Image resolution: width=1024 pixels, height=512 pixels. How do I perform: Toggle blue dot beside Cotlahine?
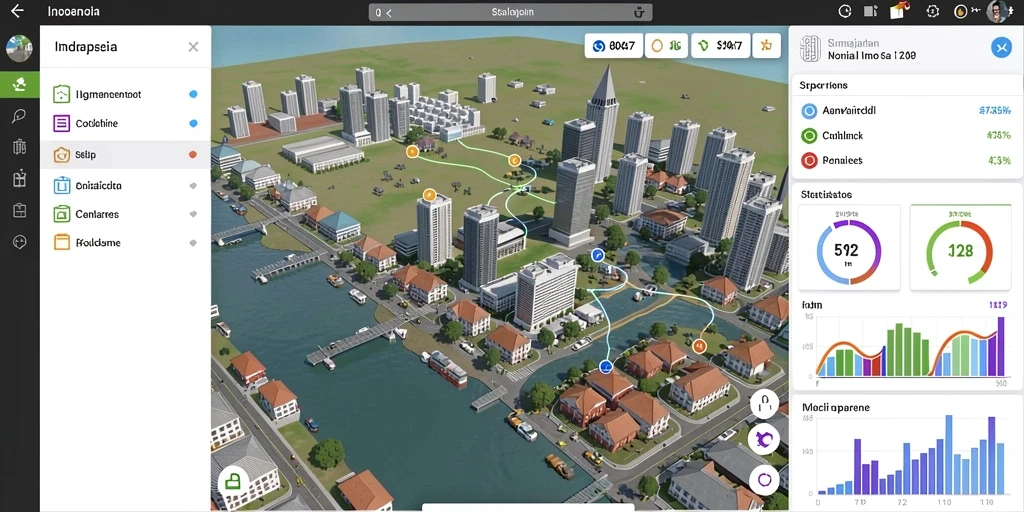click(x=193, y=123)
